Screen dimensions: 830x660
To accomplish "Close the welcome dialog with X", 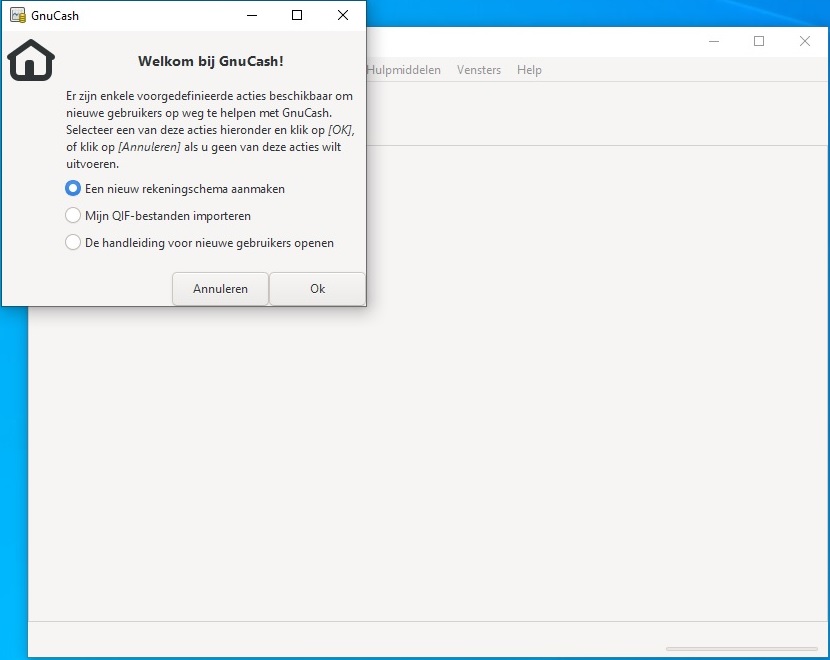I will [x=343, y=15].
